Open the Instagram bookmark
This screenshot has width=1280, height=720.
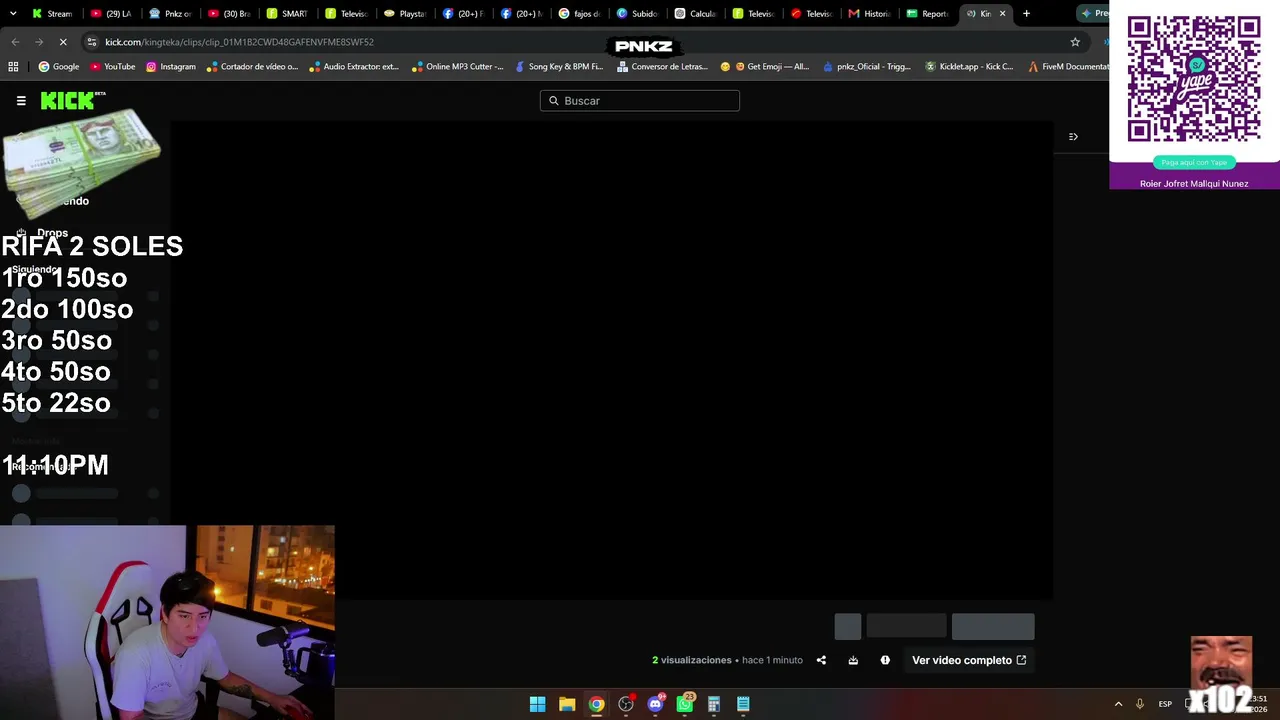point(171,67)
